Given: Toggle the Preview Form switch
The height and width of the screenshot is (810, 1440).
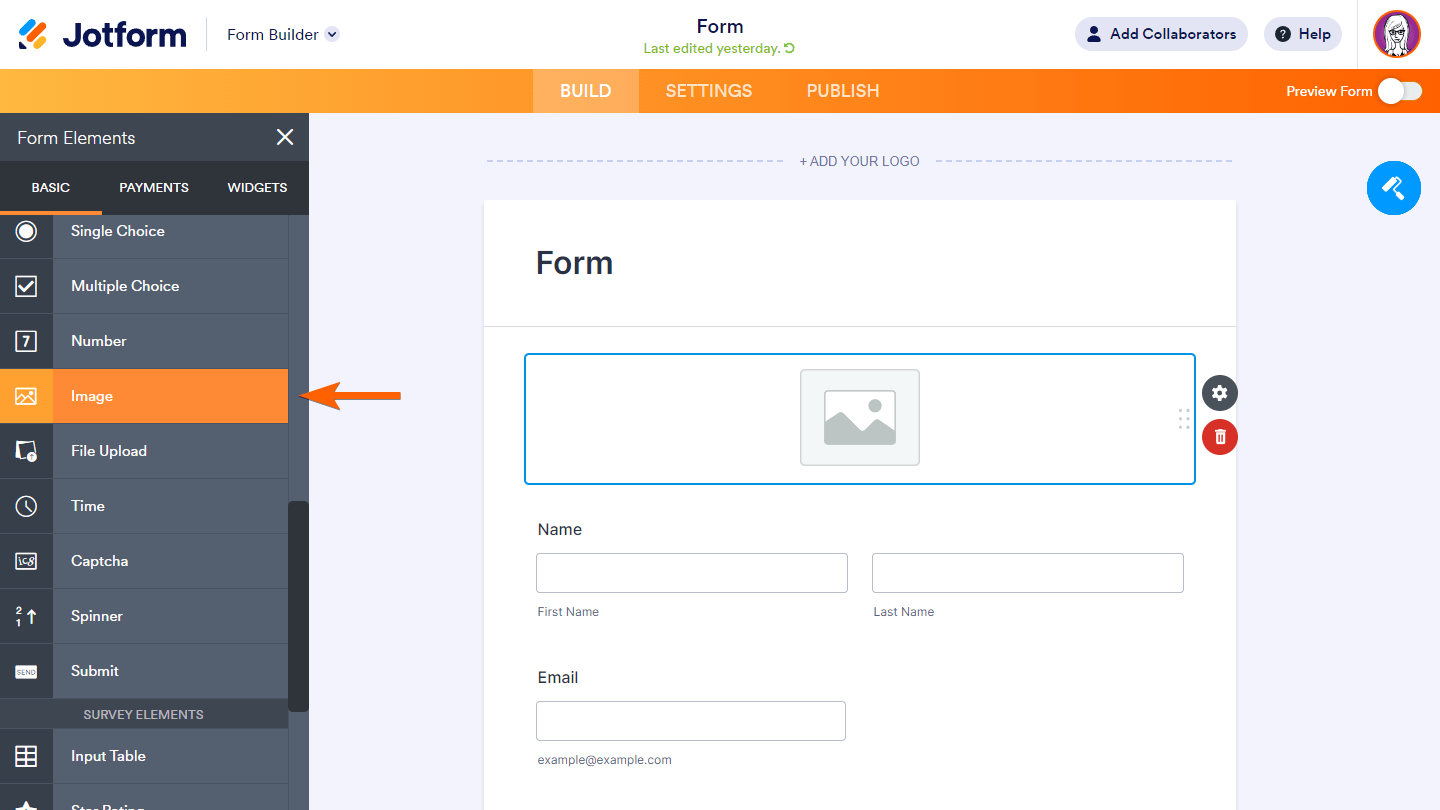Looking at the screenshot, I should 1399,91.
